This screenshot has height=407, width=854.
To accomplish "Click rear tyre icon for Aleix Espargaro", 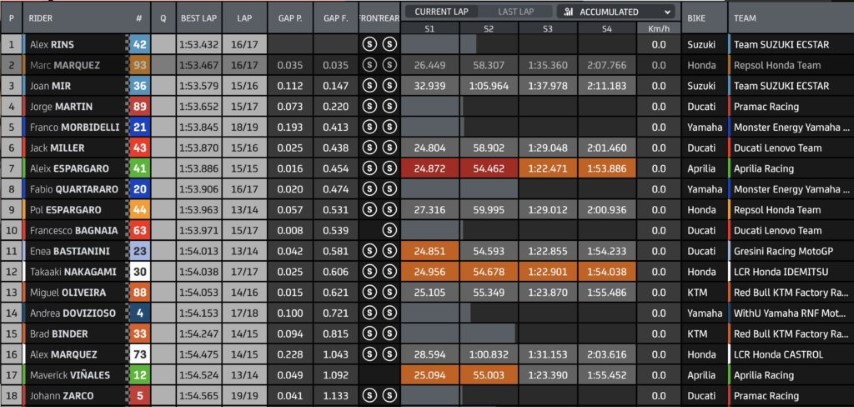I will tap(389, 169).
